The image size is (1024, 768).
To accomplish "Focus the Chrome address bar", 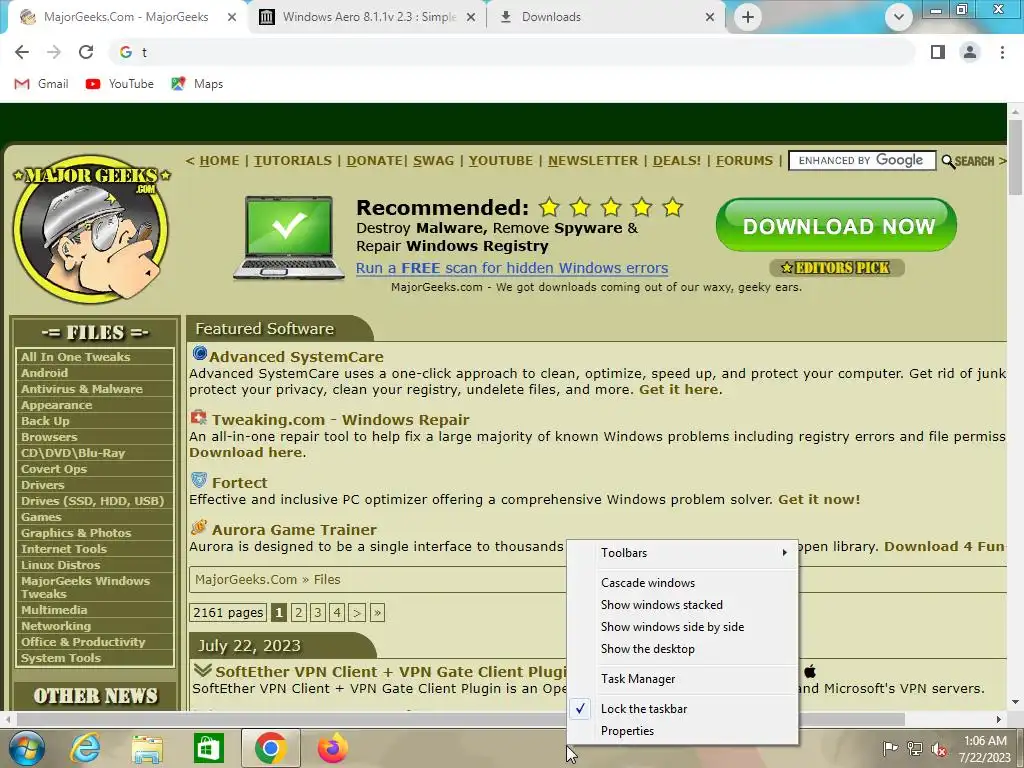I will click(x=513, y=52).
